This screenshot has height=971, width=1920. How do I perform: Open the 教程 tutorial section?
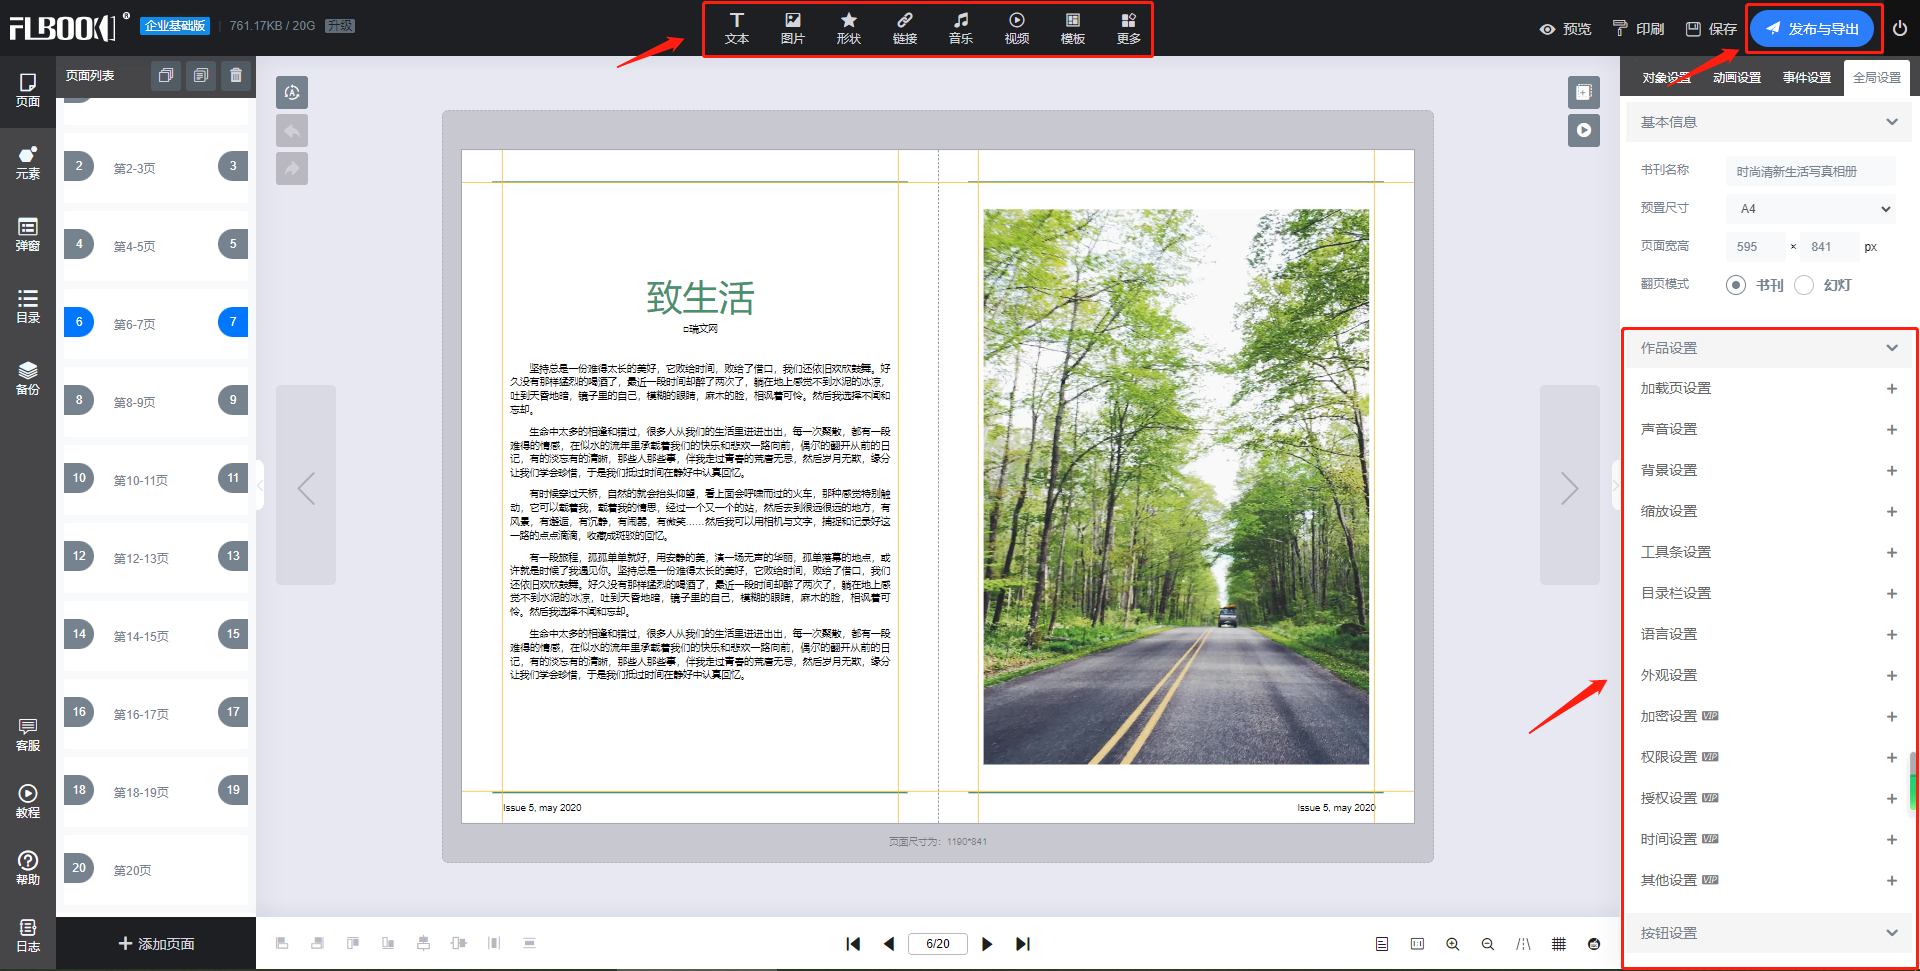tap(28, 801)
